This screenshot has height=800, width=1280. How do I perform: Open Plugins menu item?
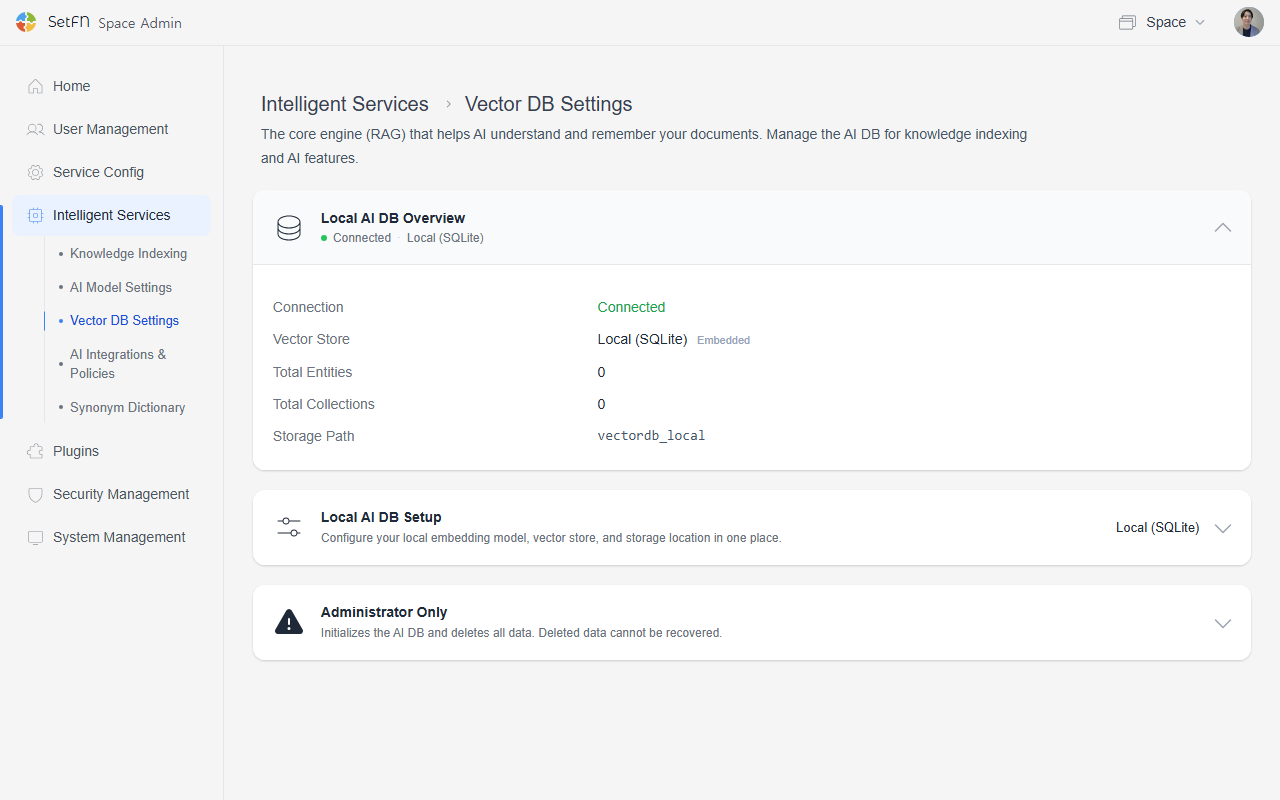(x=112, y=451)
